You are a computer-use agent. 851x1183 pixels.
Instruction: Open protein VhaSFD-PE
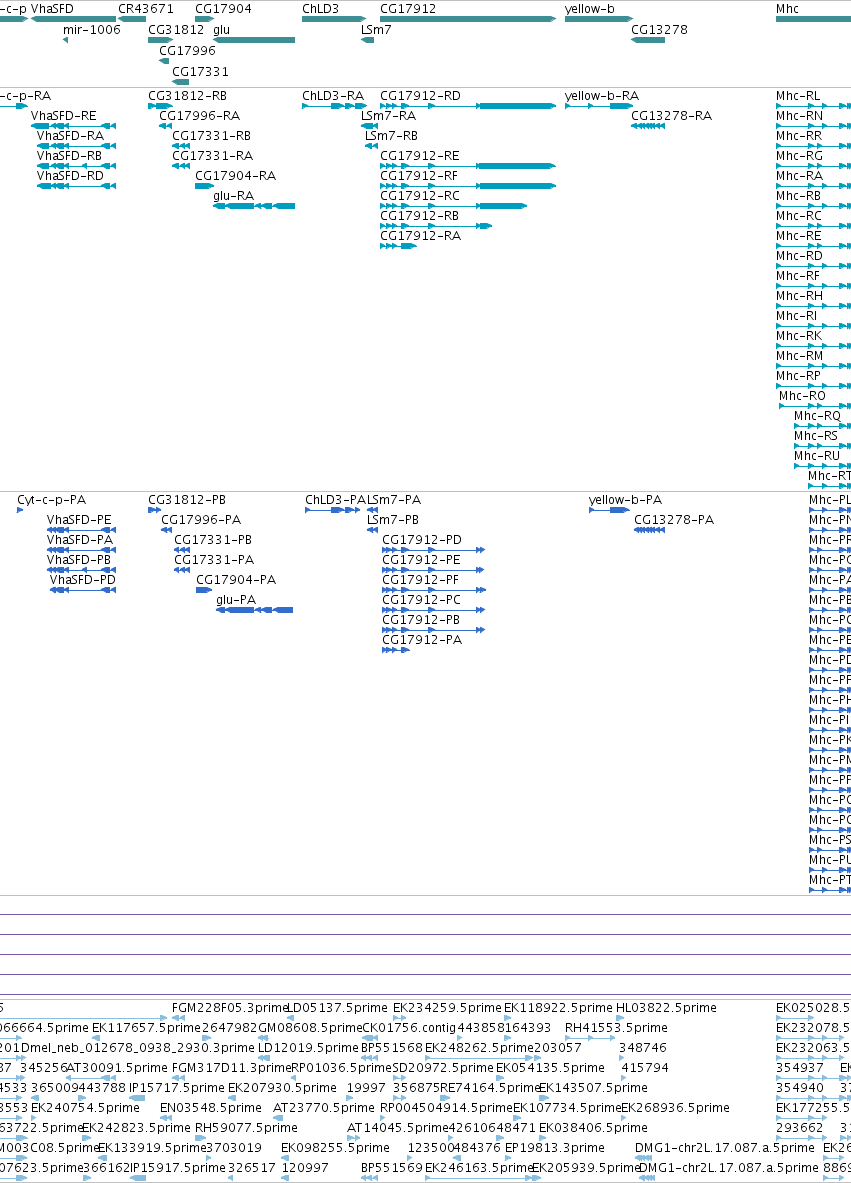[x=81, y=530]
